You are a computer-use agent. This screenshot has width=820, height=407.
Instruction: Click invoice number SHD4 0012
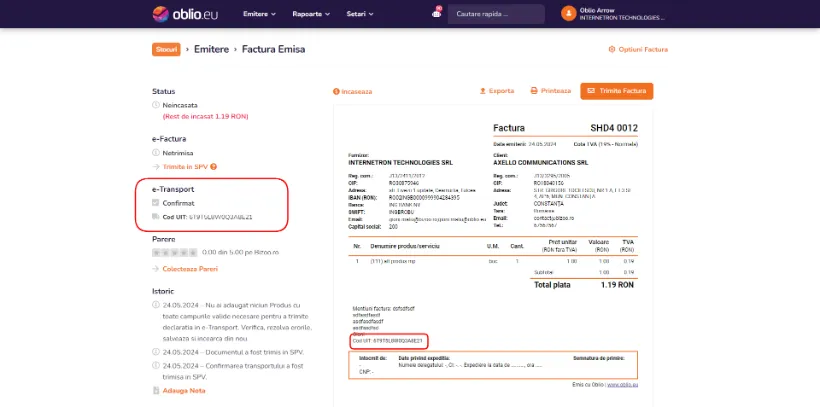(614, 128)
